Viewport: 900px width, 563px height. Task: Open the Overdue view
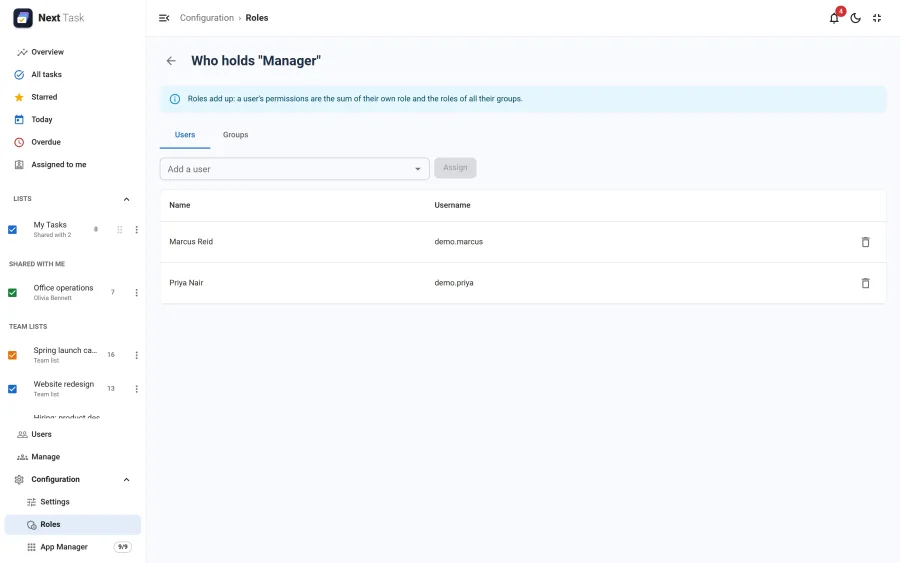[x=72, y=142]
